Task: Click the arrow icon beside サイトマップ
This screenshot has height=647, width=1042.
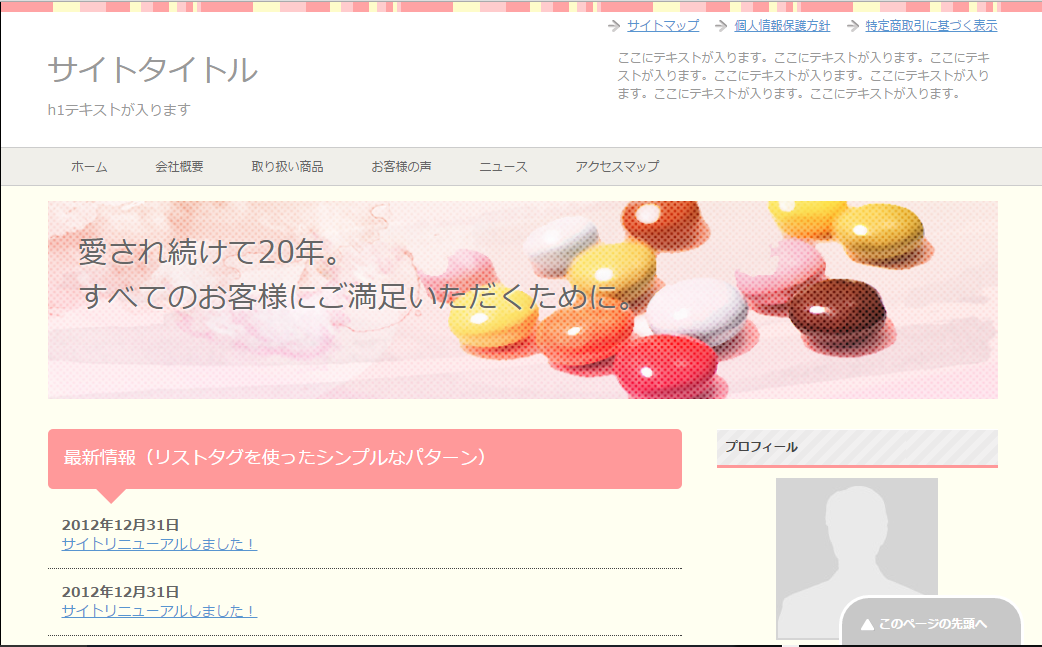Action: pyautogui.click(x=614, y=26)
